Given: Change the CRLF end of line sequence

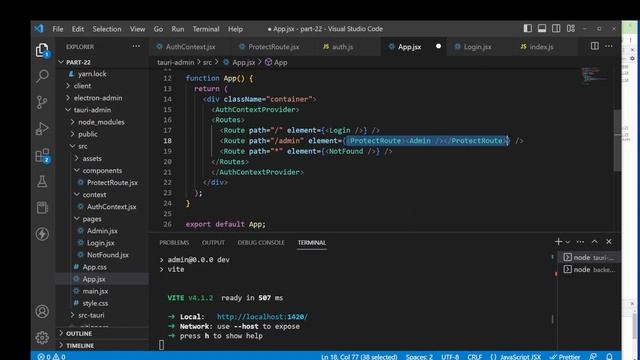Looking at the screenshot, I should 474,356.
